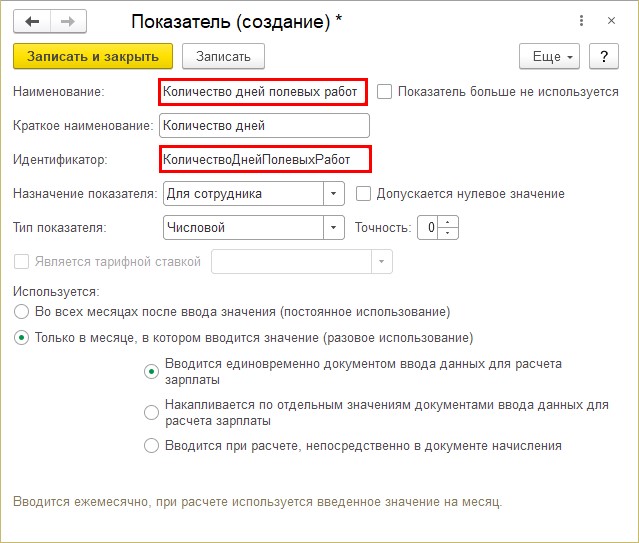Close the Показатель form with X
639x543 pixels.
point(611,21)
